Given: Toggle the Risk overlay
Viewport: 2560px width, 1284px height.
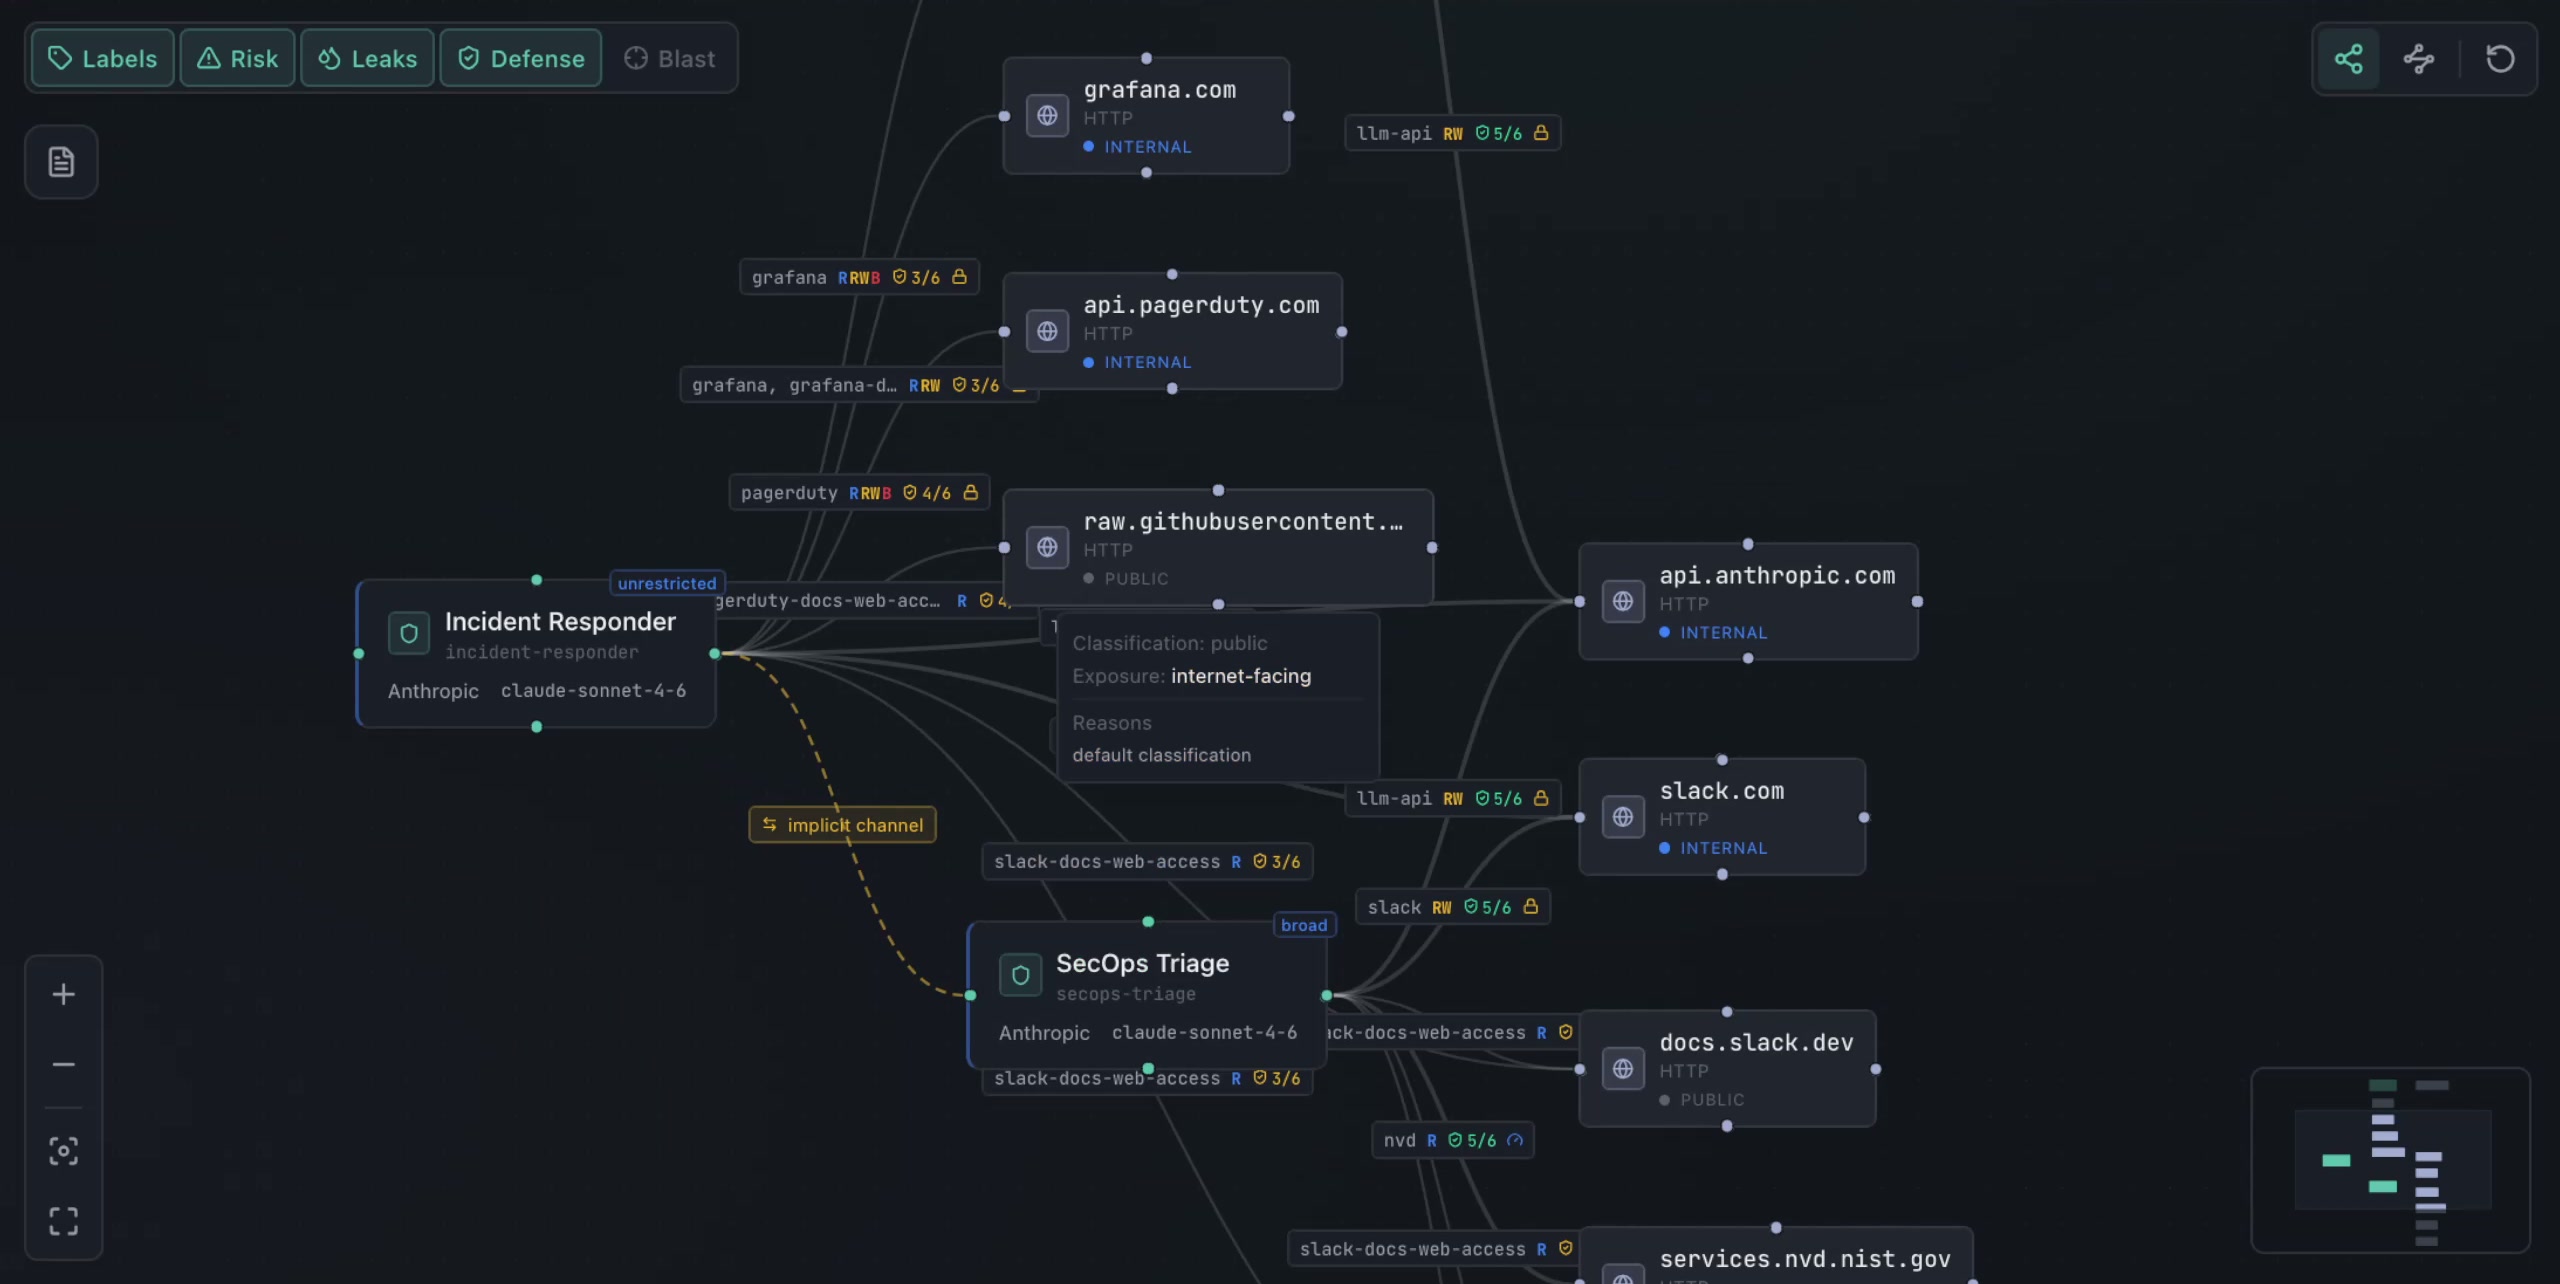Looking at the screenshot, I should tap(237, 58).
